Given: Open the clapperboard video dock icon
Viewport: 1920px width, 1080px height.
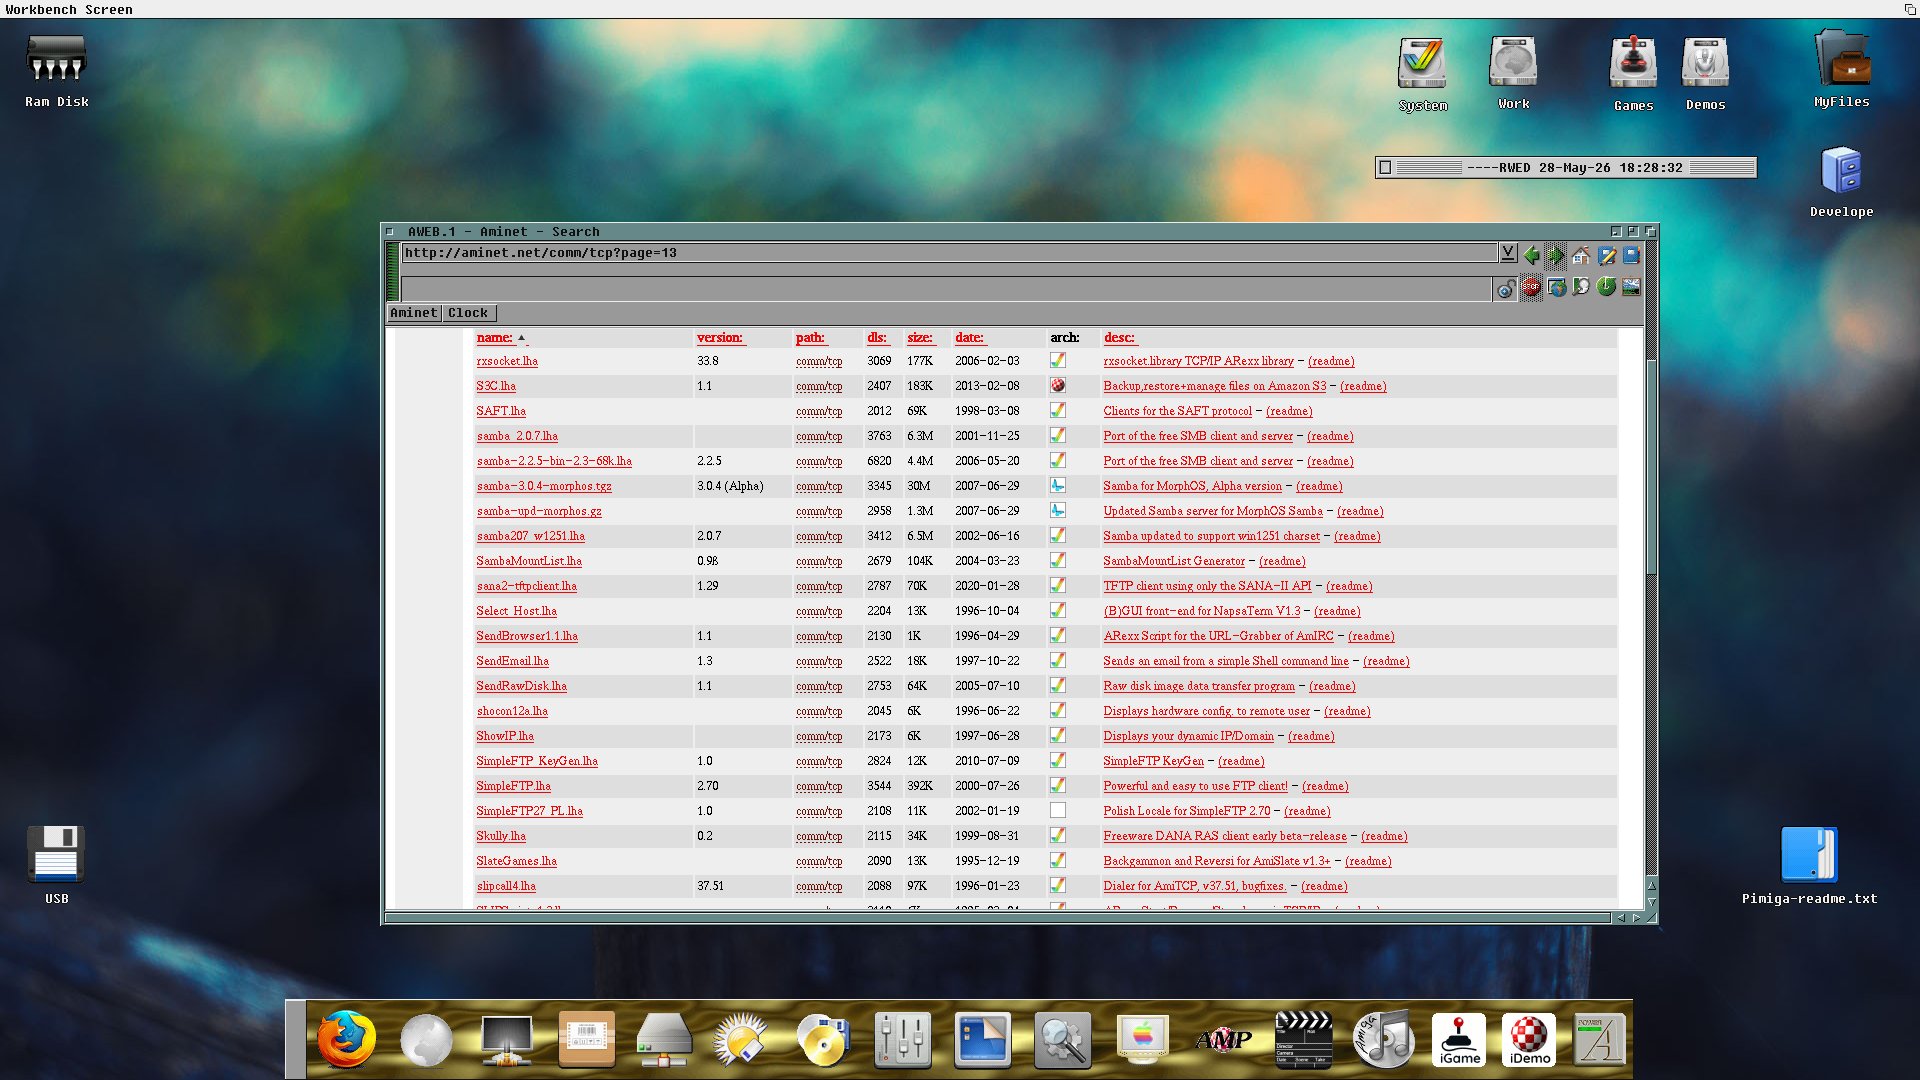Looking at the screenshot, I should point(1304,1040).
